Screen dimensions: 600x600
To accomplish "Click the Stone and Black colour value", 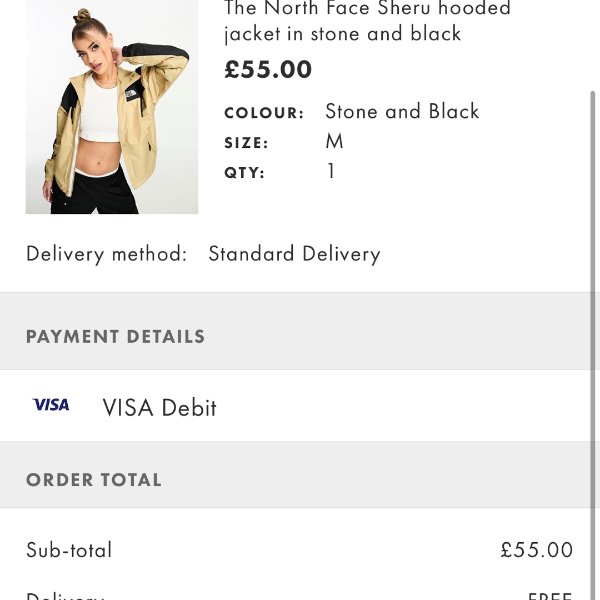I will (402, 111).
